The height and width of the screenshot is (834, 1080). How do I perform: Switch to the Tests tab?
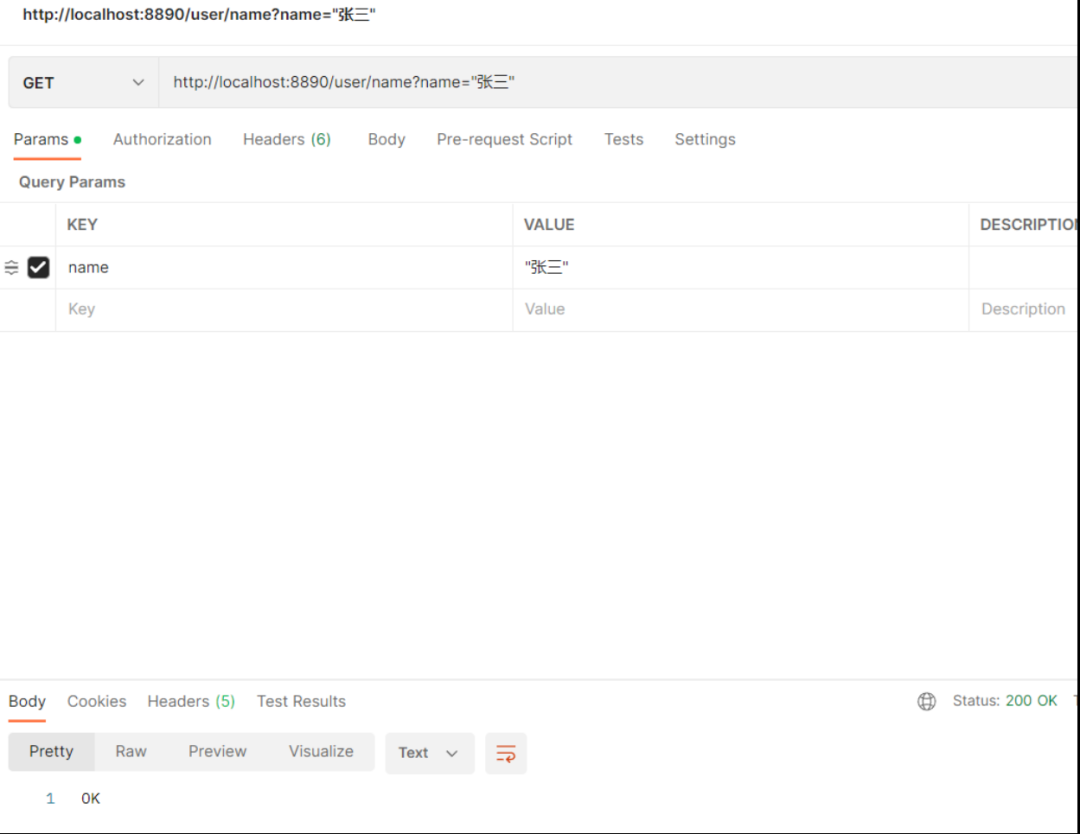[623, 139]
